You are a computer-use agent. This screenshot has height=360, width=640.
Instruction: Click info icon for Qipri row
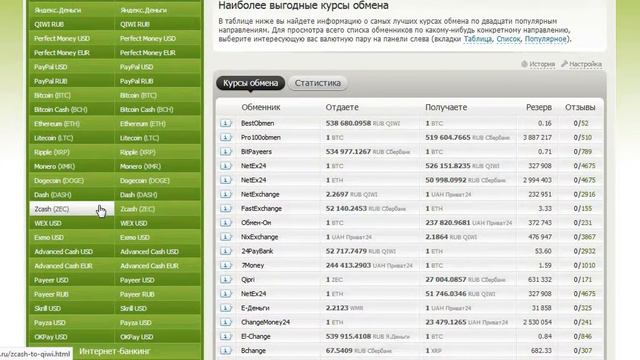[226, 280]
